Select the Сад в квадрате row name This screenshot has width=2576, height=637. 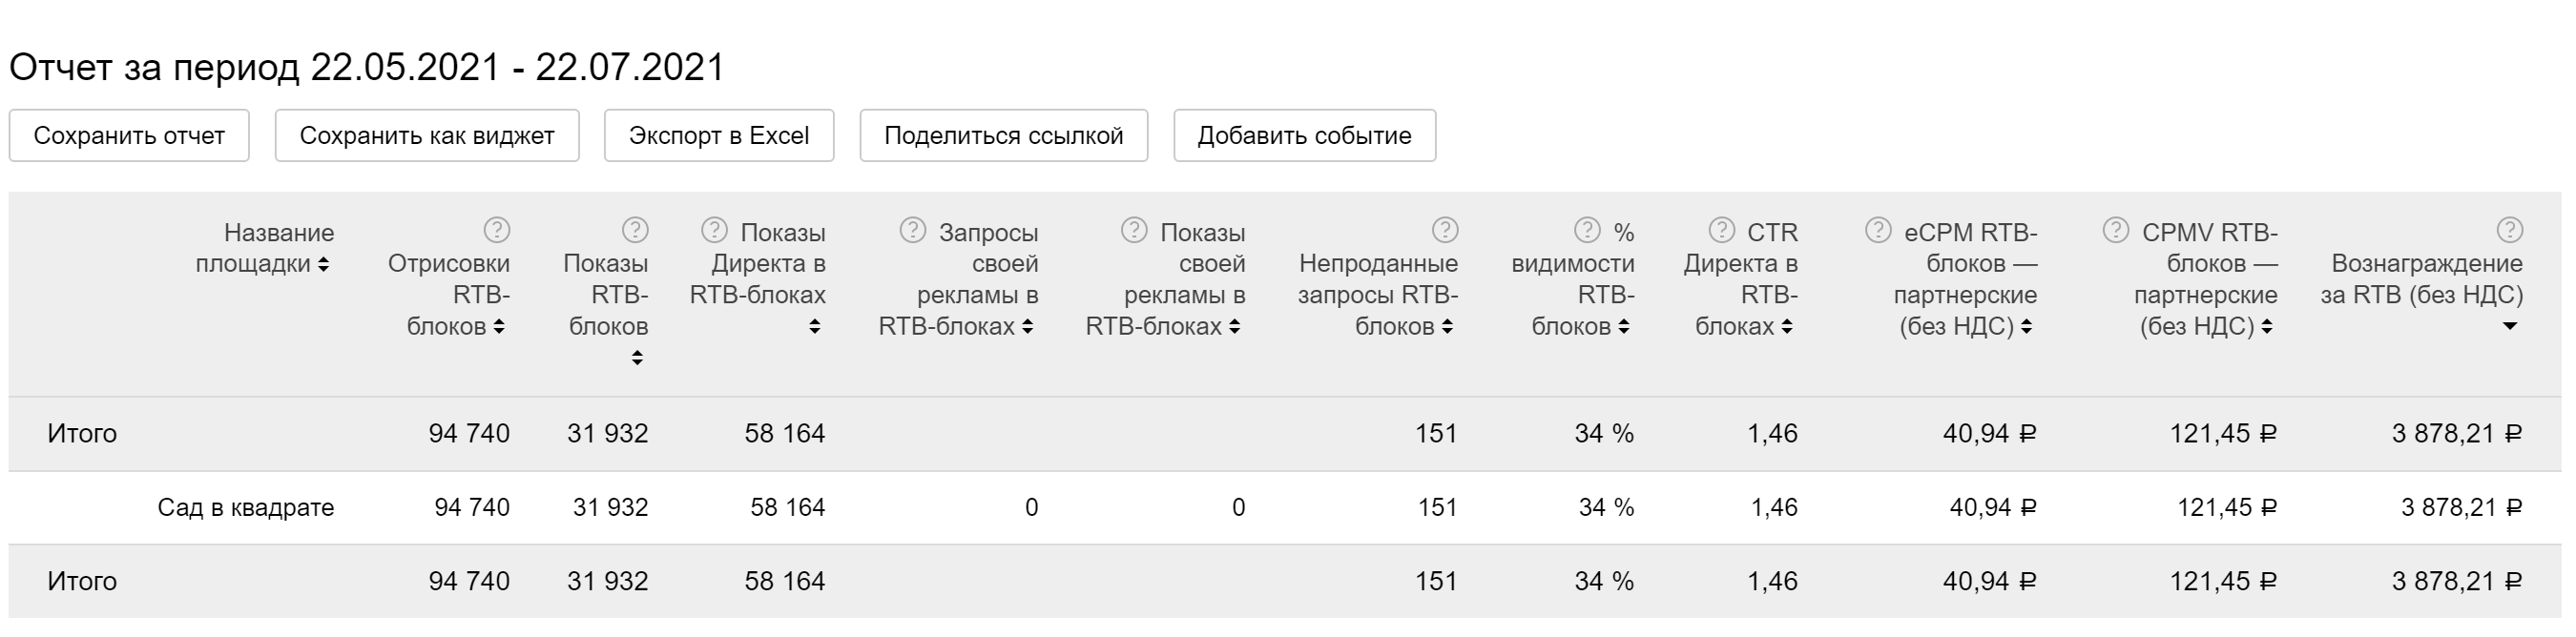tap(245, 508)
